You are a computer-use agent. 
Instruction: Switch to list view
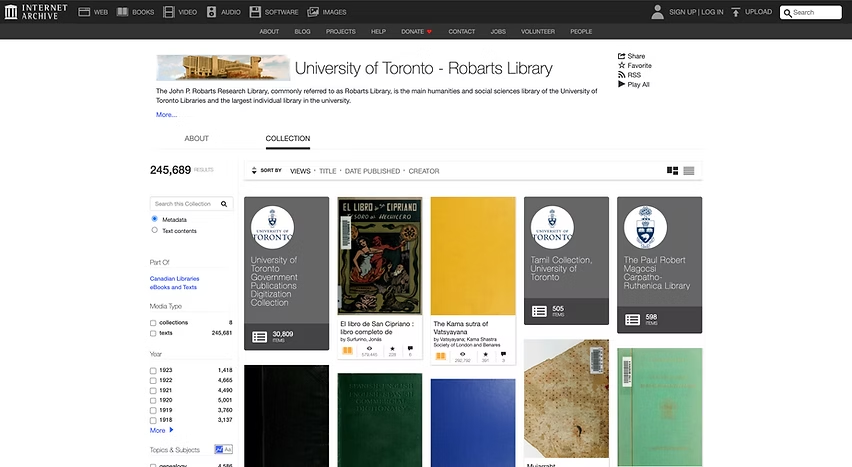pyautogui.click(x=689, y=171)
